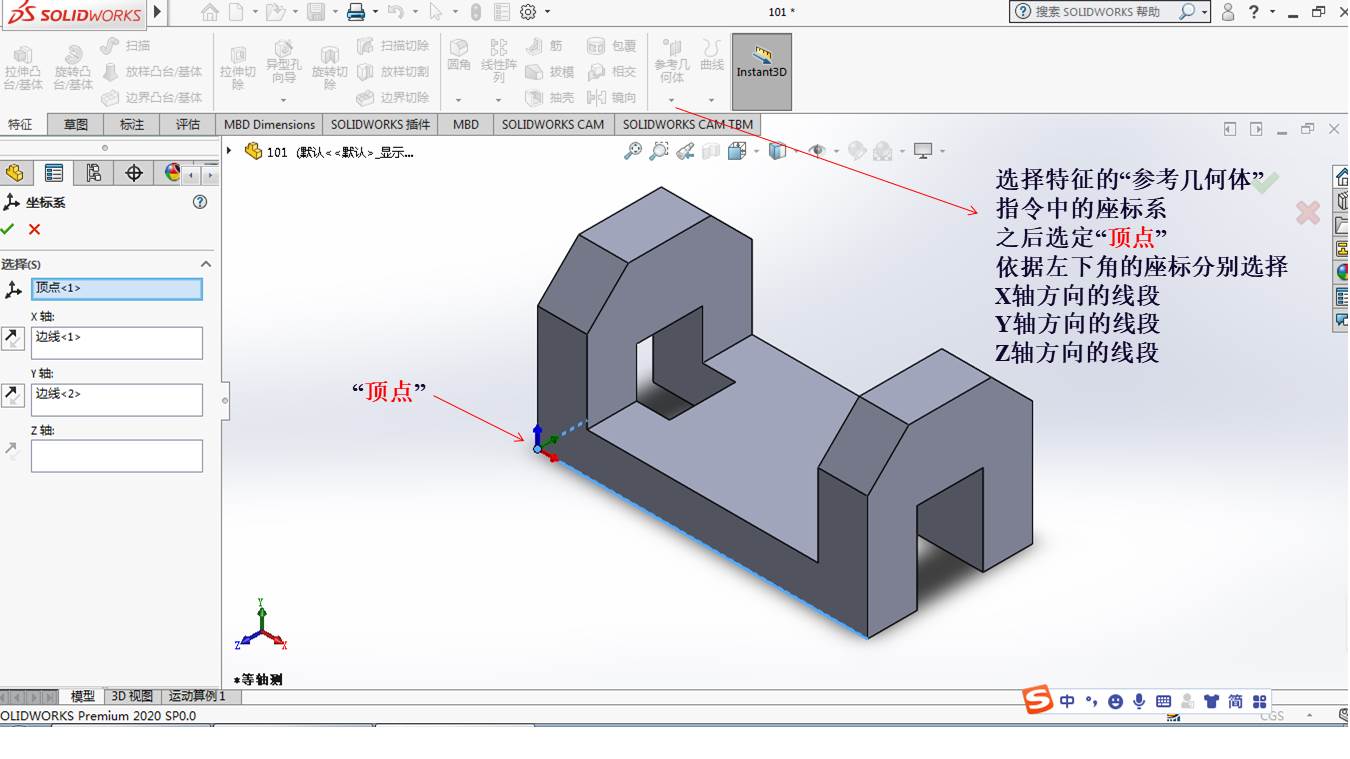
Task: Create a new document with New icon
Action: [x=236, y=12]
